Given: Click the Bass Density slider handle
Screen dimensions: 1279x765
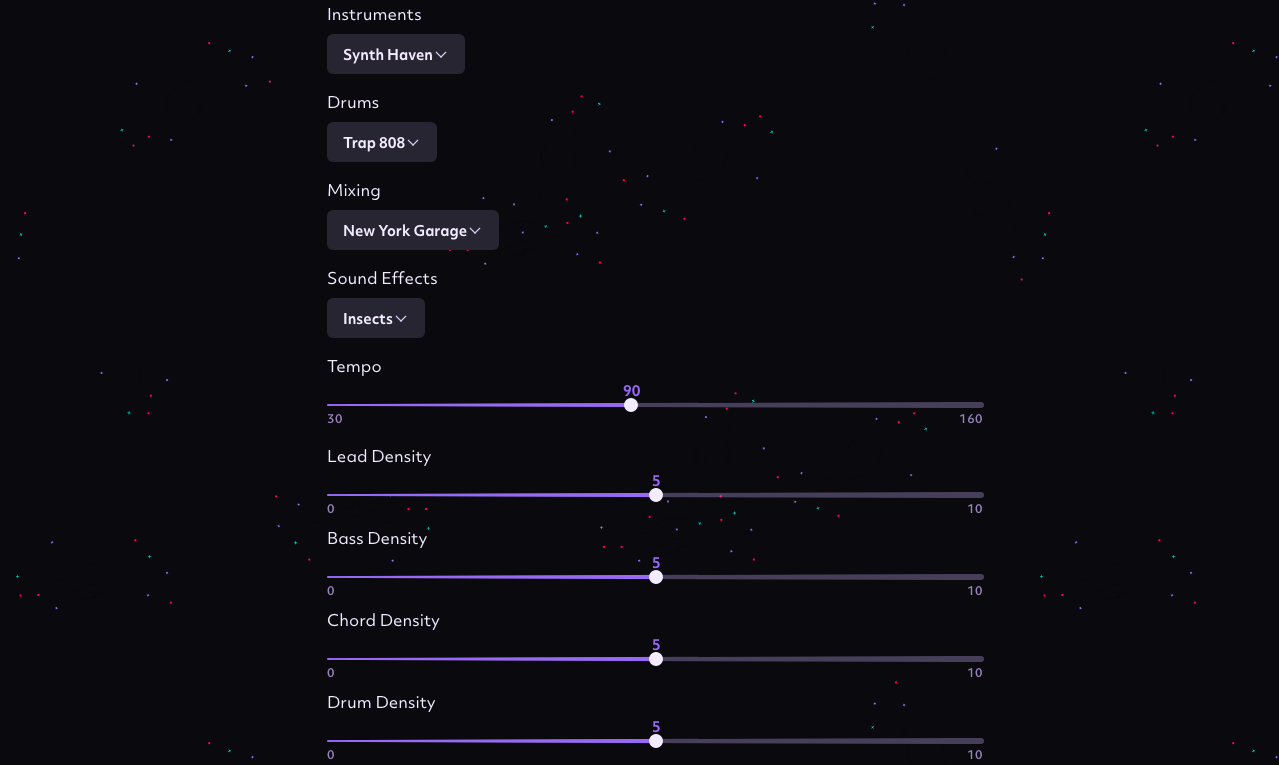Looking at the screenshot, I should tap(656, 577).
